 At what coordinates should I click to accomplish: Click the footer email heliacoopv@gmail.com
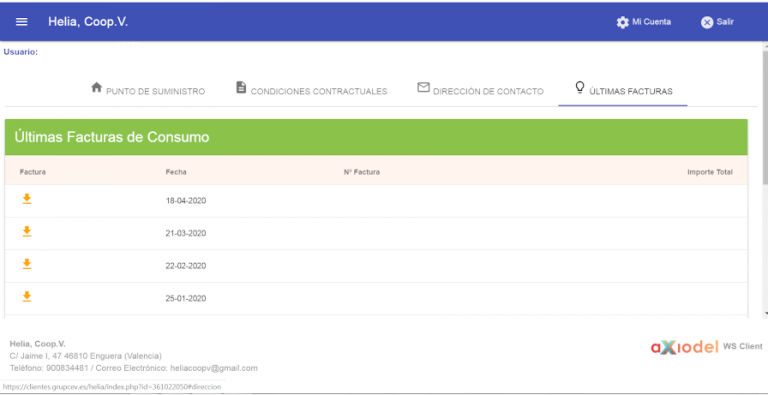214,368
